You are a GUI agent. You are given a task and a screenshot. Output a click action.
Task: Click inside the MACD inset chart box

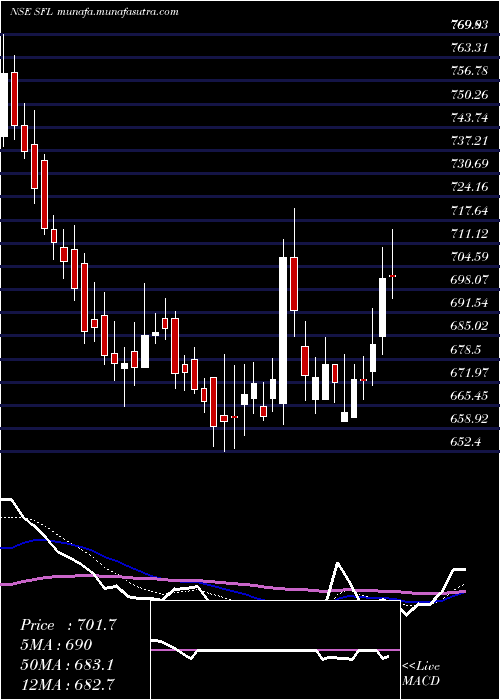point(275,650)
